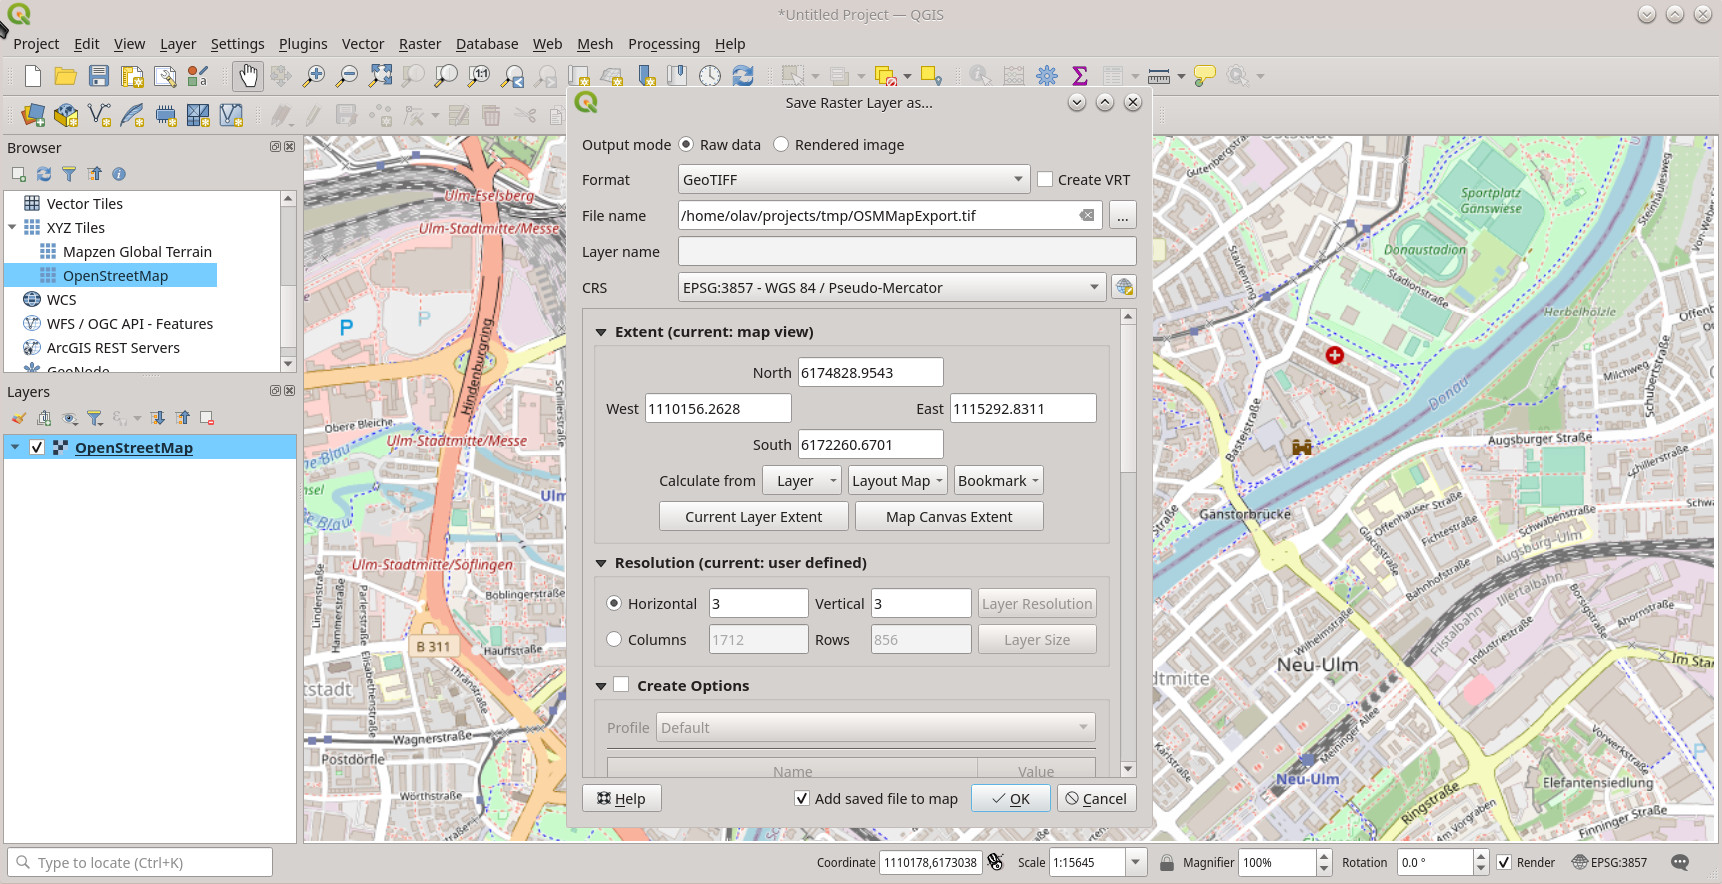
Task: Open the Style Manager icon
Action: click(198, 76)
